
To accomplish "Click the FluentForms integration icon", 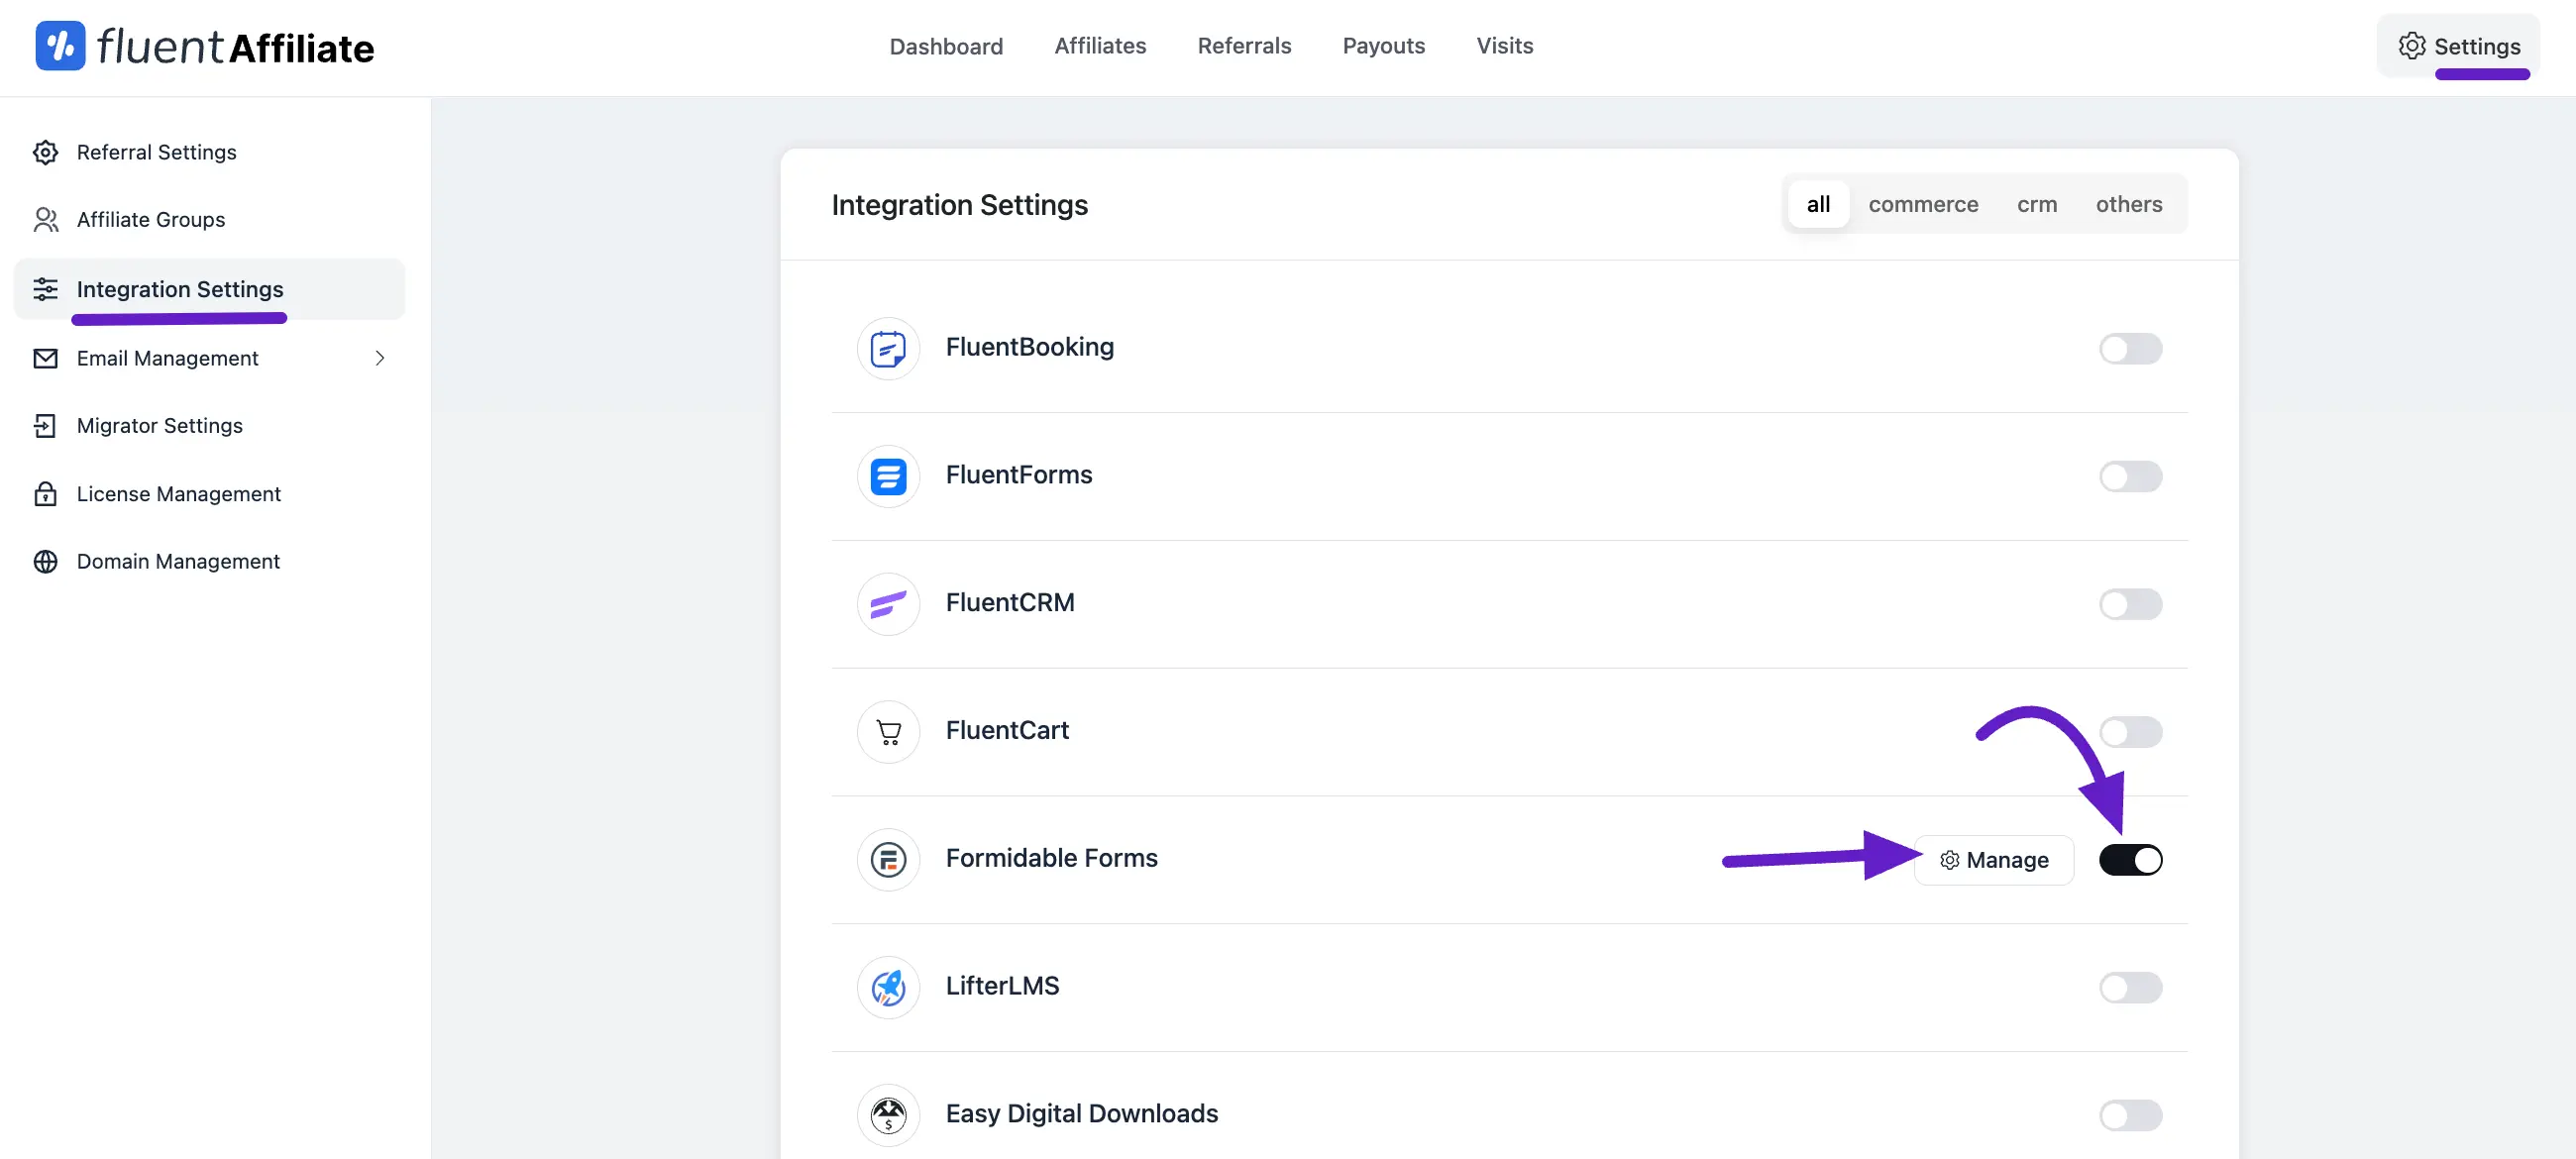I will pyautogui.click(x=887, y=476).
